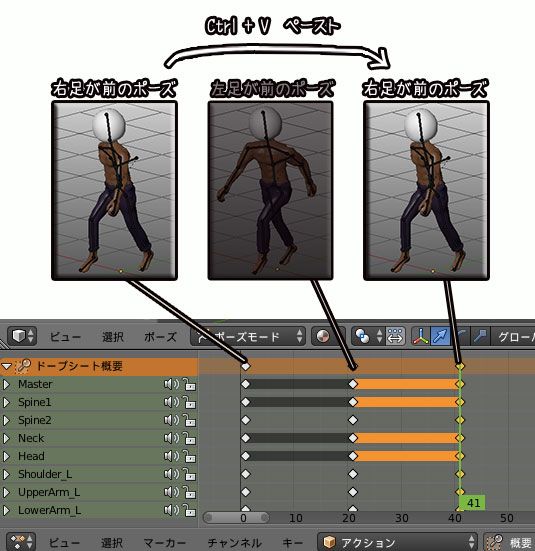
Task: Click the horizontal timeline scrollbar
Action: (x=237, y=517)
